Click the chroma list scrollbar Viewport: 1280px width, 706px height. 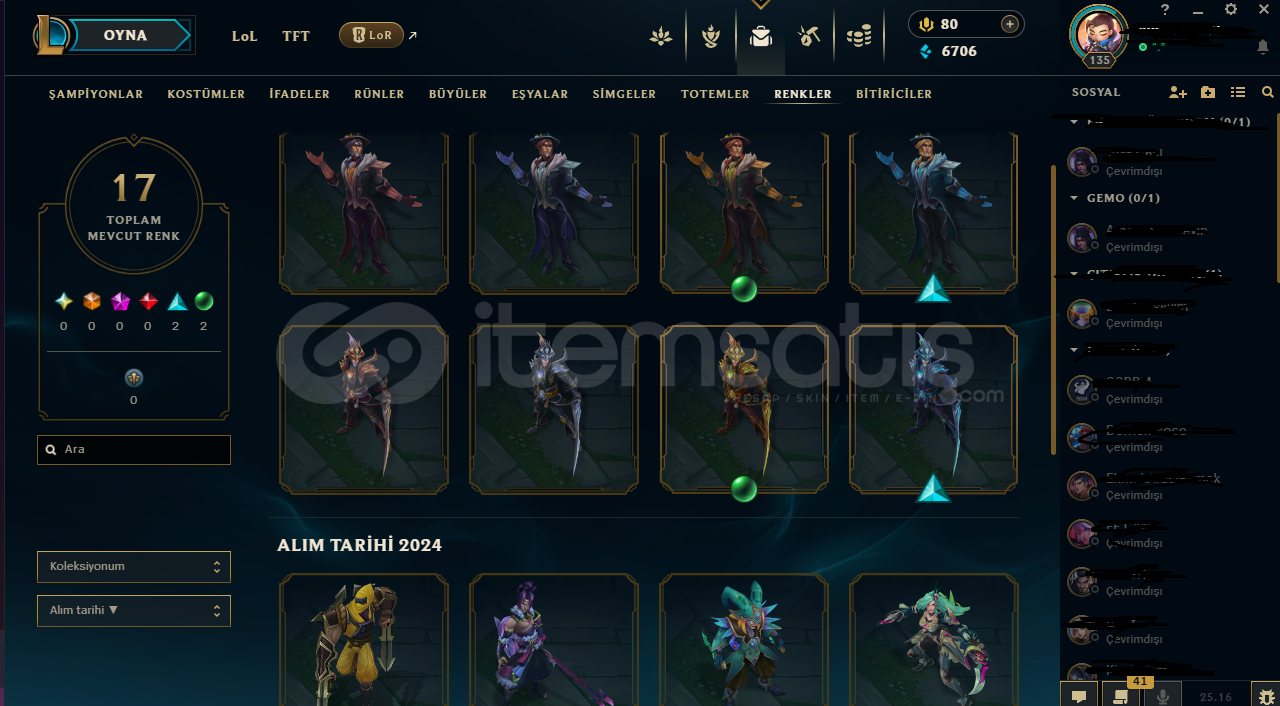(1052, 310)
